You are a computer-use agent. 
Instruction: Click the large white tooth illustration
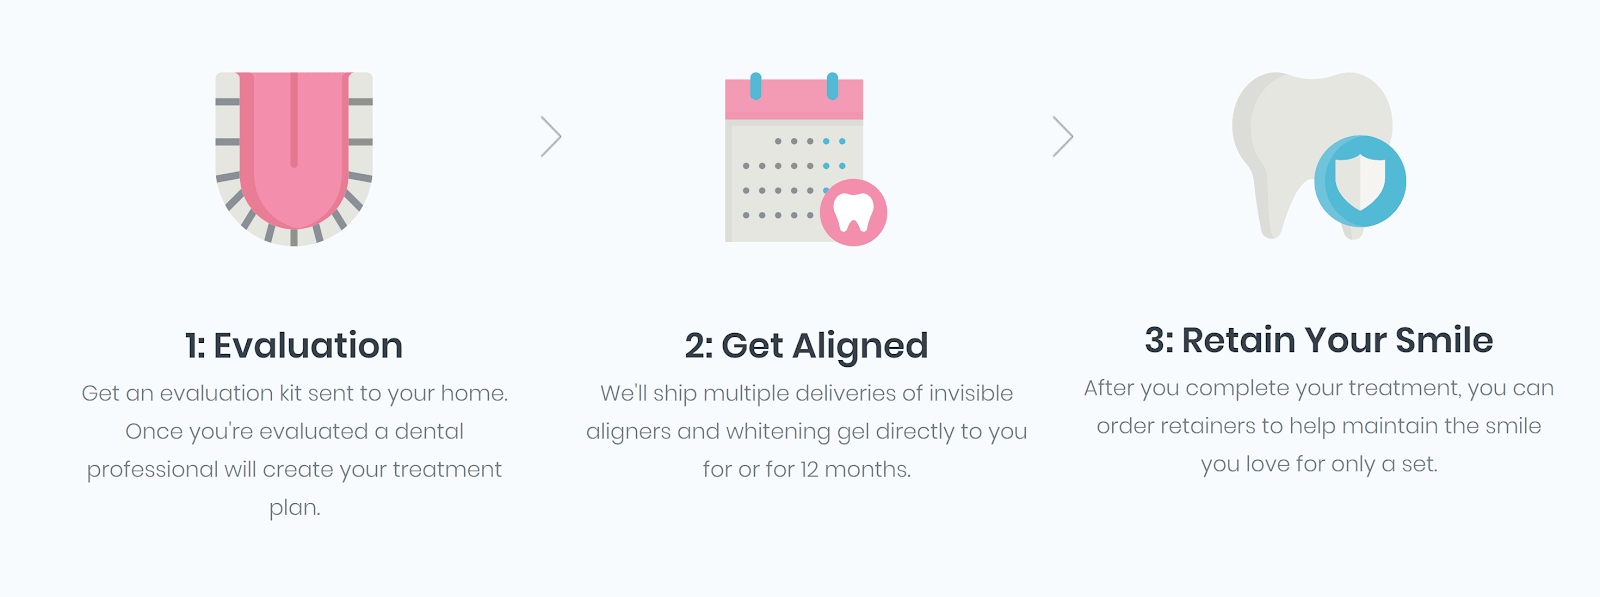click(1312, 155)
